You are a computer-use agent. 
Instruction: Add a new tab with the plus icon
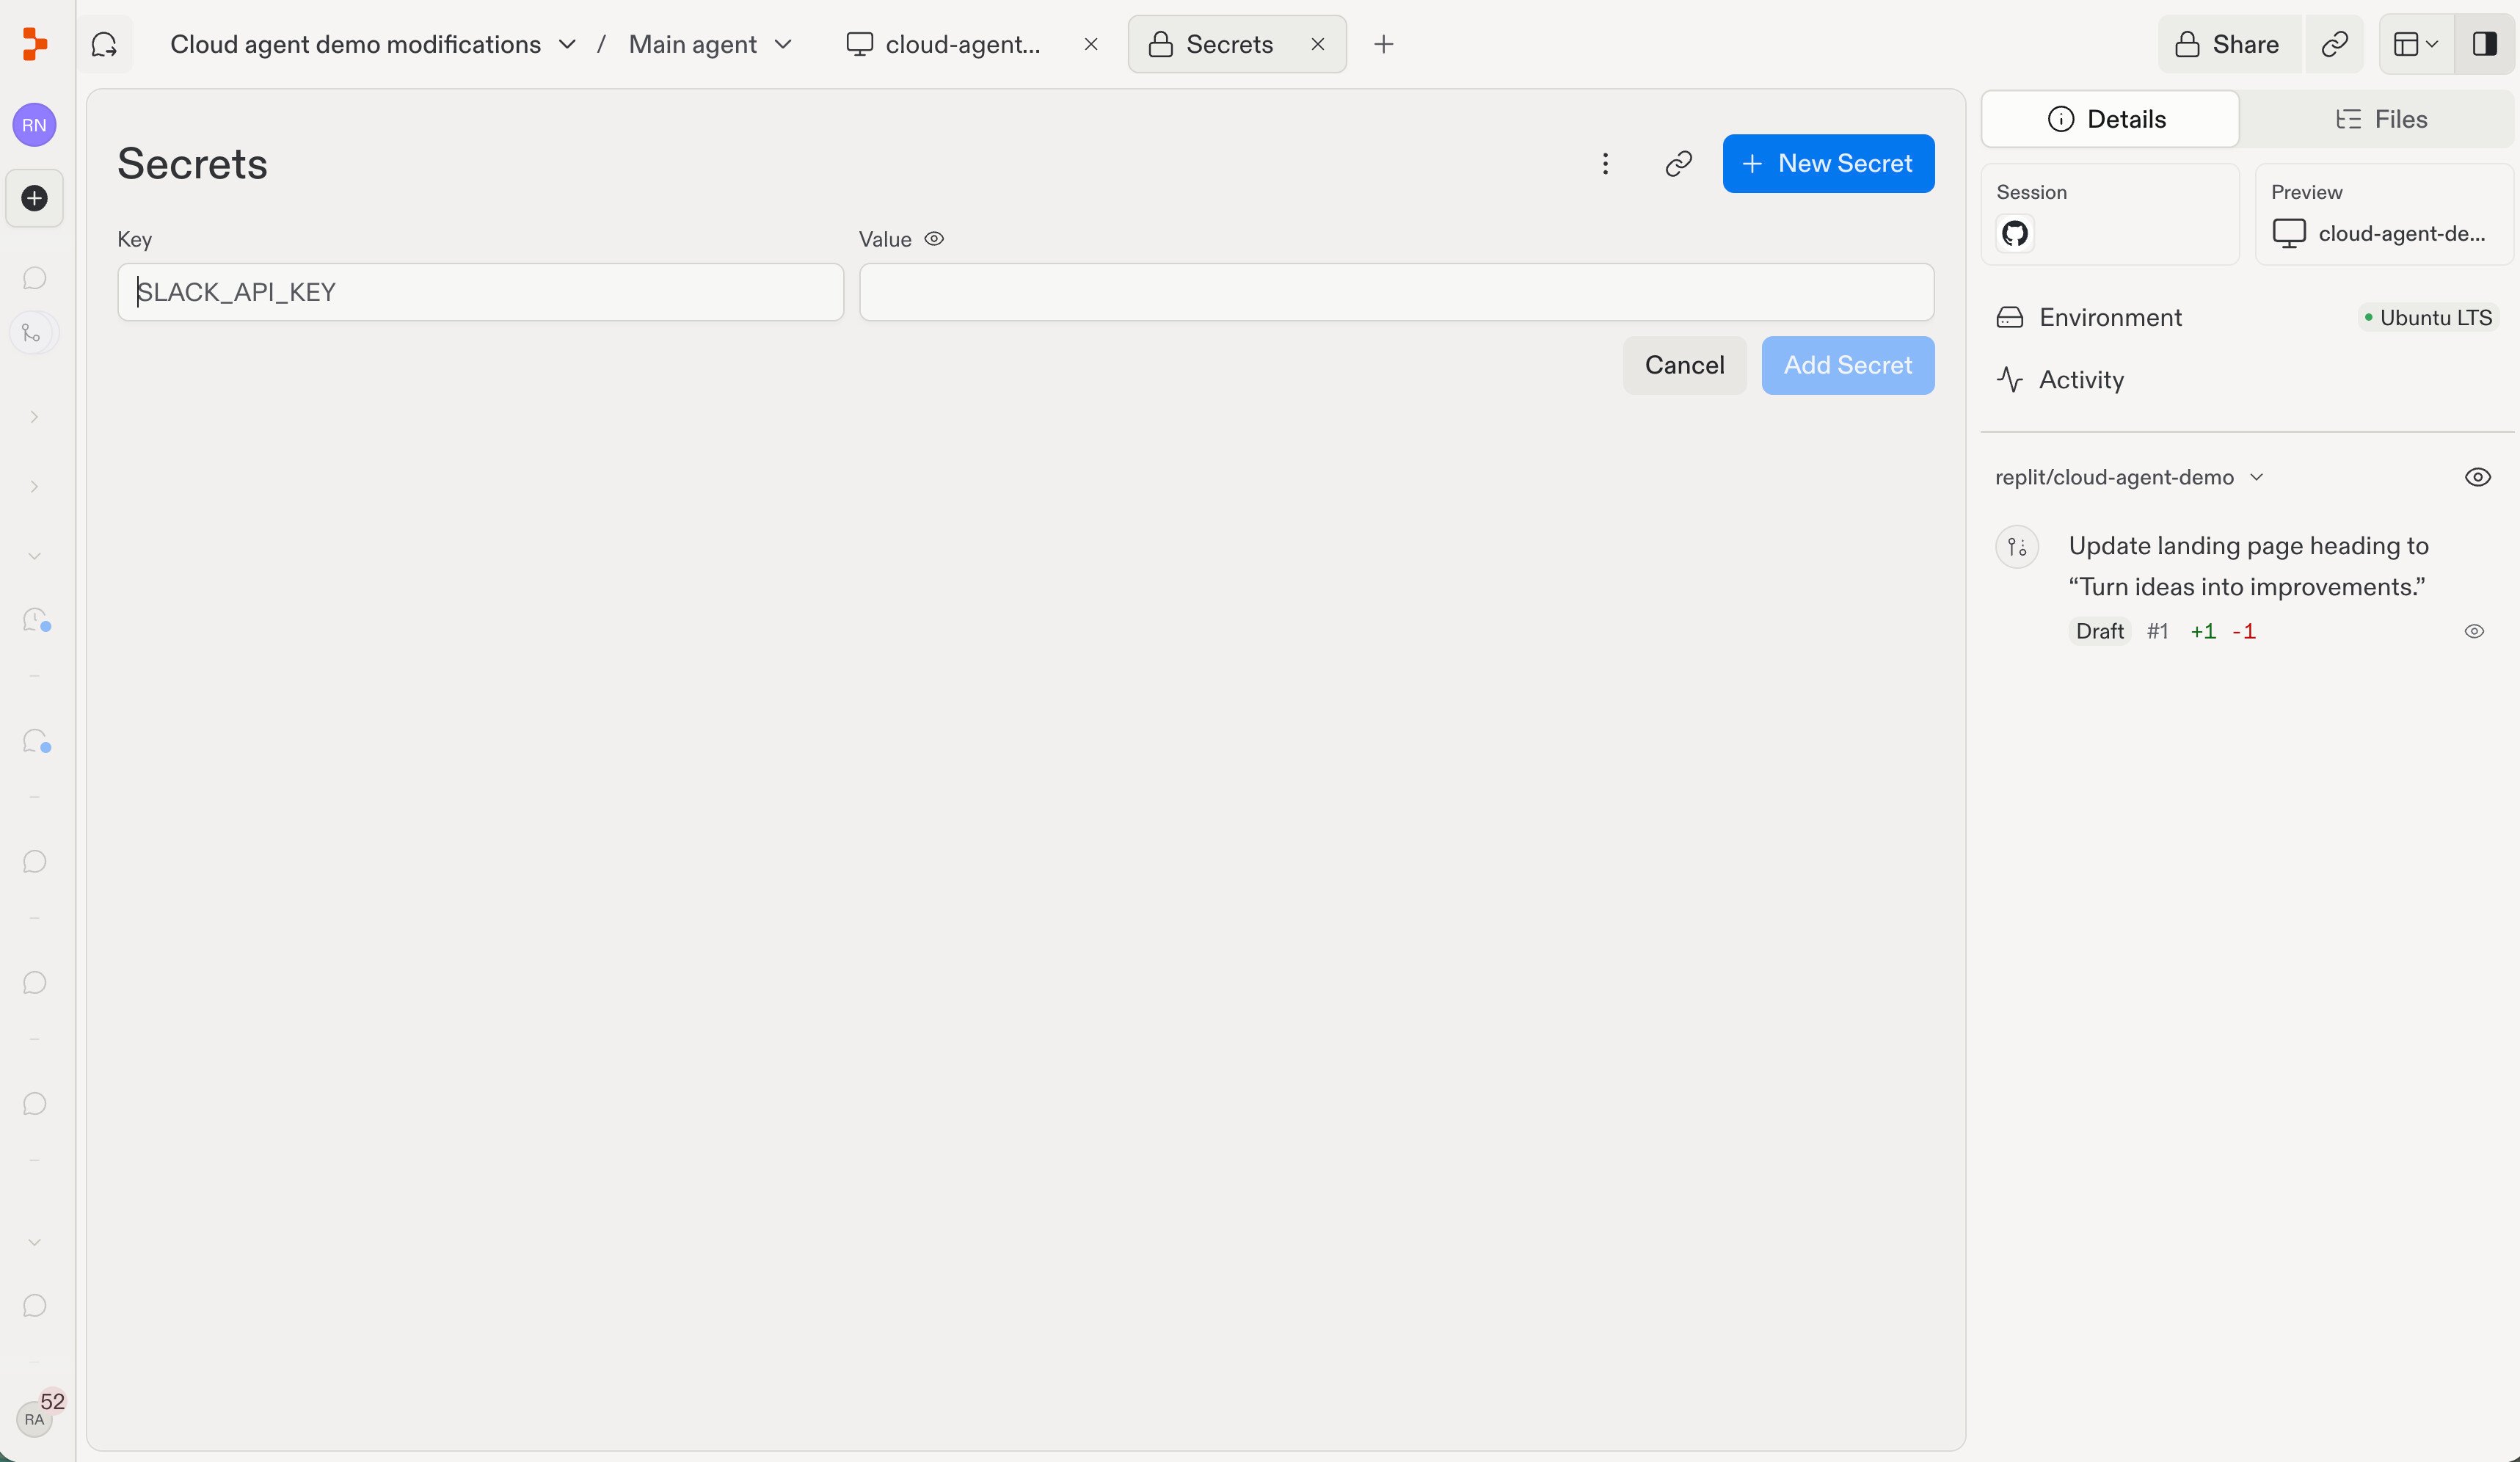coord(1383,44)
